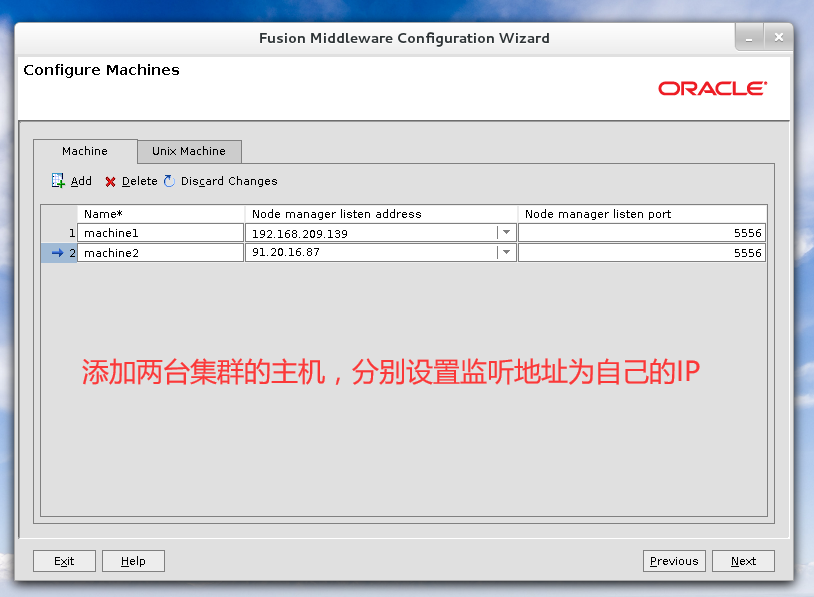
Task: Edit the machine2 name field
Action: (160, 253)
